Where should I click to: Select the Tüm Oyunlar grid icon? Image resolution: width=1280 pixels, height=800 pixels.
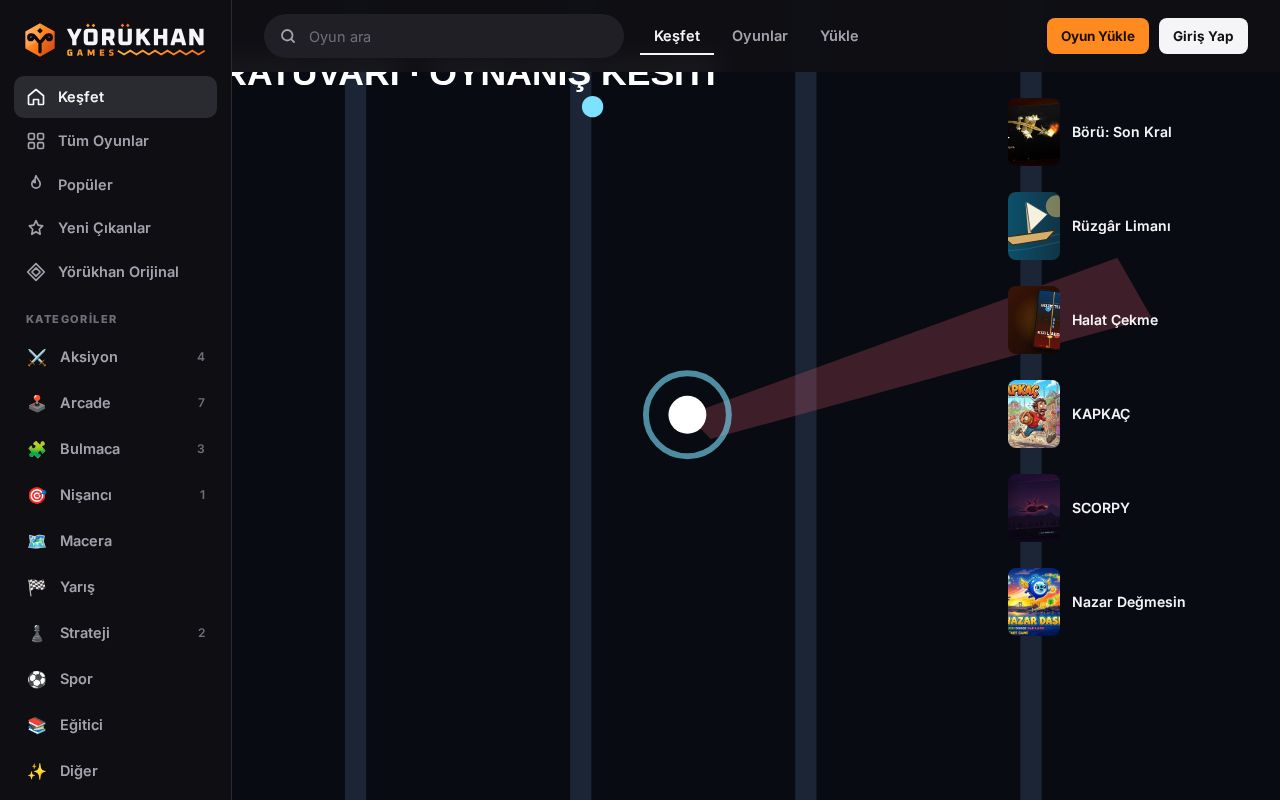tap(36, 141)
